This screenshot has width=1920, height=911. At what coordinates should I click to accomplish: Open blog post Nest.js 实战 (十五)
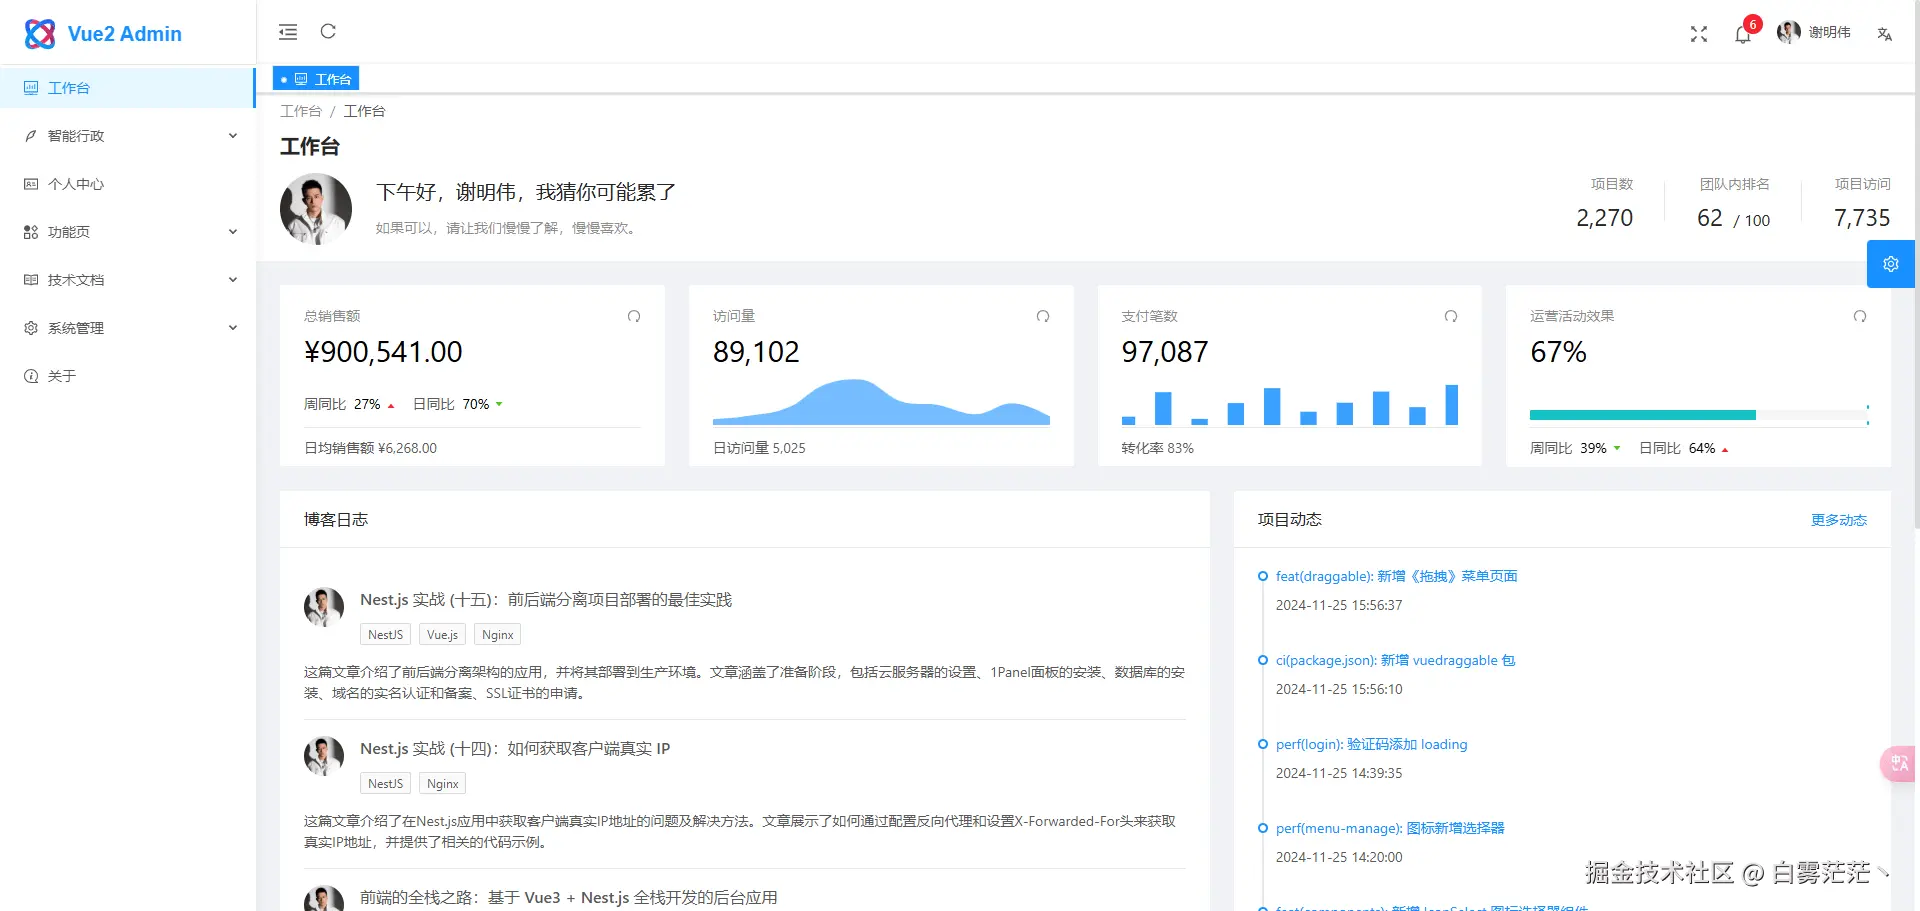546,600
